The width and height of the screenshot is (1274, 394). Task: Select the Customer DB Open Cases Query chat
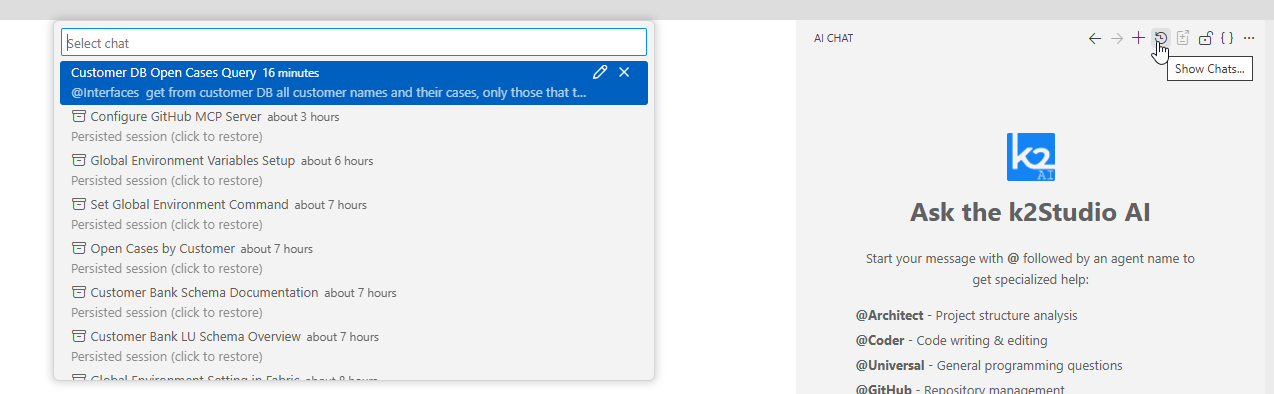[x=354, y=82]
